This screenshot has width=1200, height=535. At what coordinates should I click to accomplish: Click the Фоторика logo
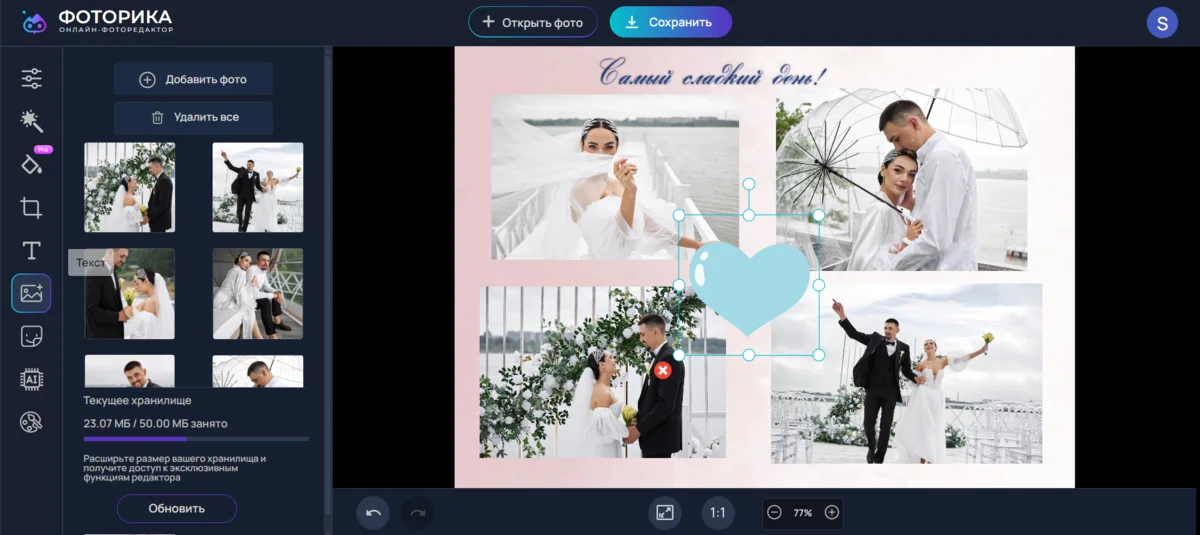click(x=96, y=22)
